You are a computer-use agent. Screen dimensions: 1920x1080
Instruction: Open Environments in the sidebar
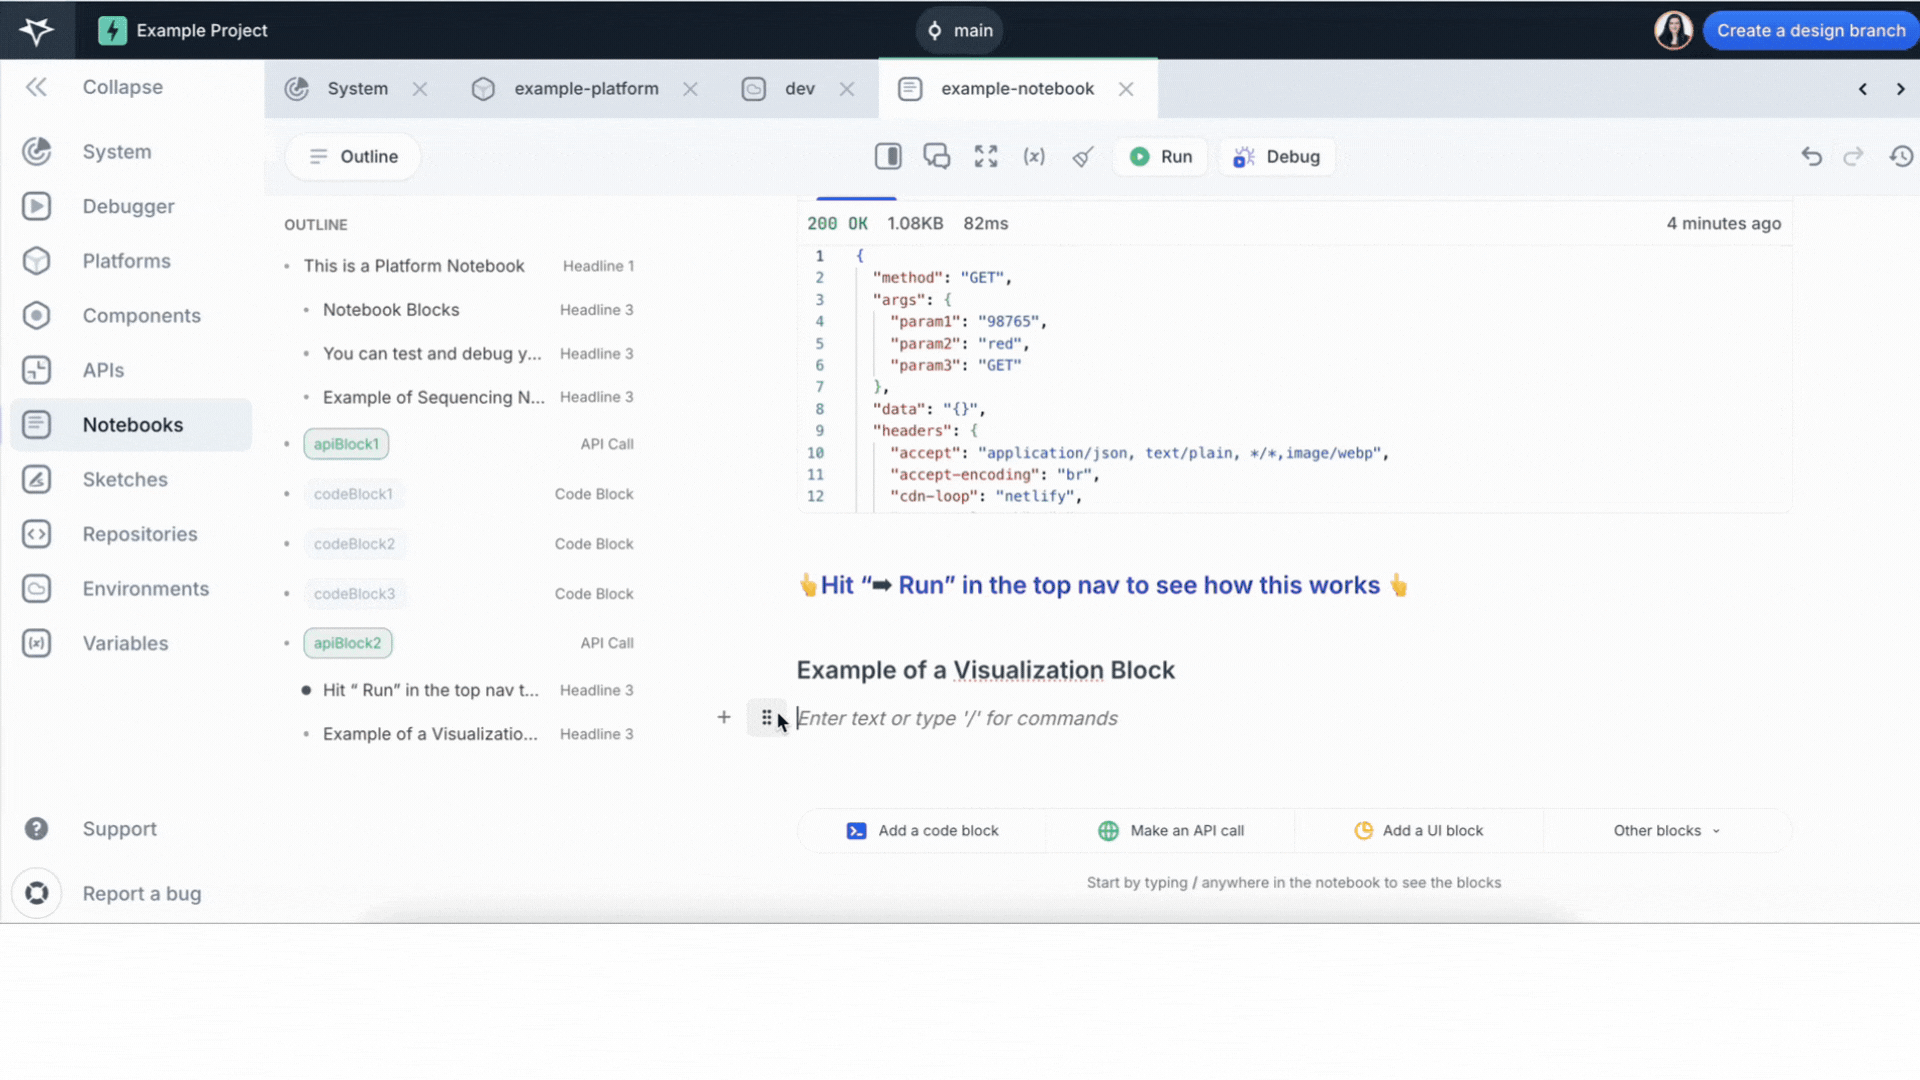[x=145, y=589]
